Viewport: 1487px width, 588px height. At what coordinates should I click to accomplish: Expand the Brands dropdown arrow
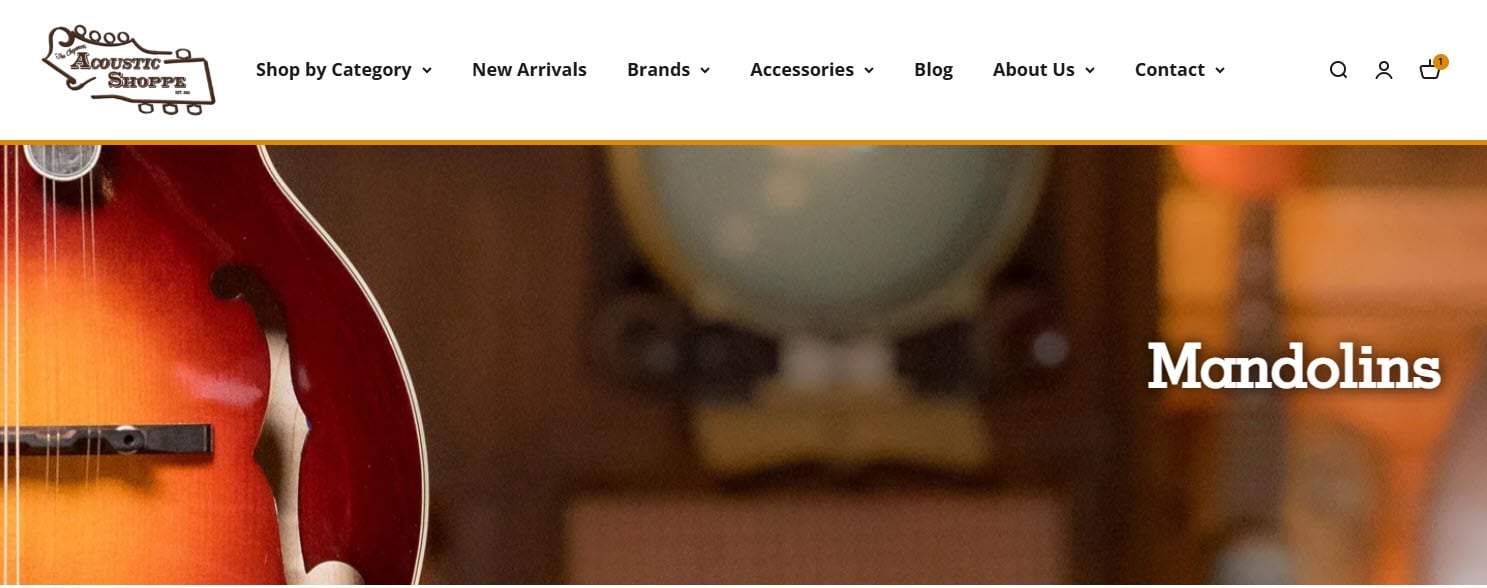(705, 70)
